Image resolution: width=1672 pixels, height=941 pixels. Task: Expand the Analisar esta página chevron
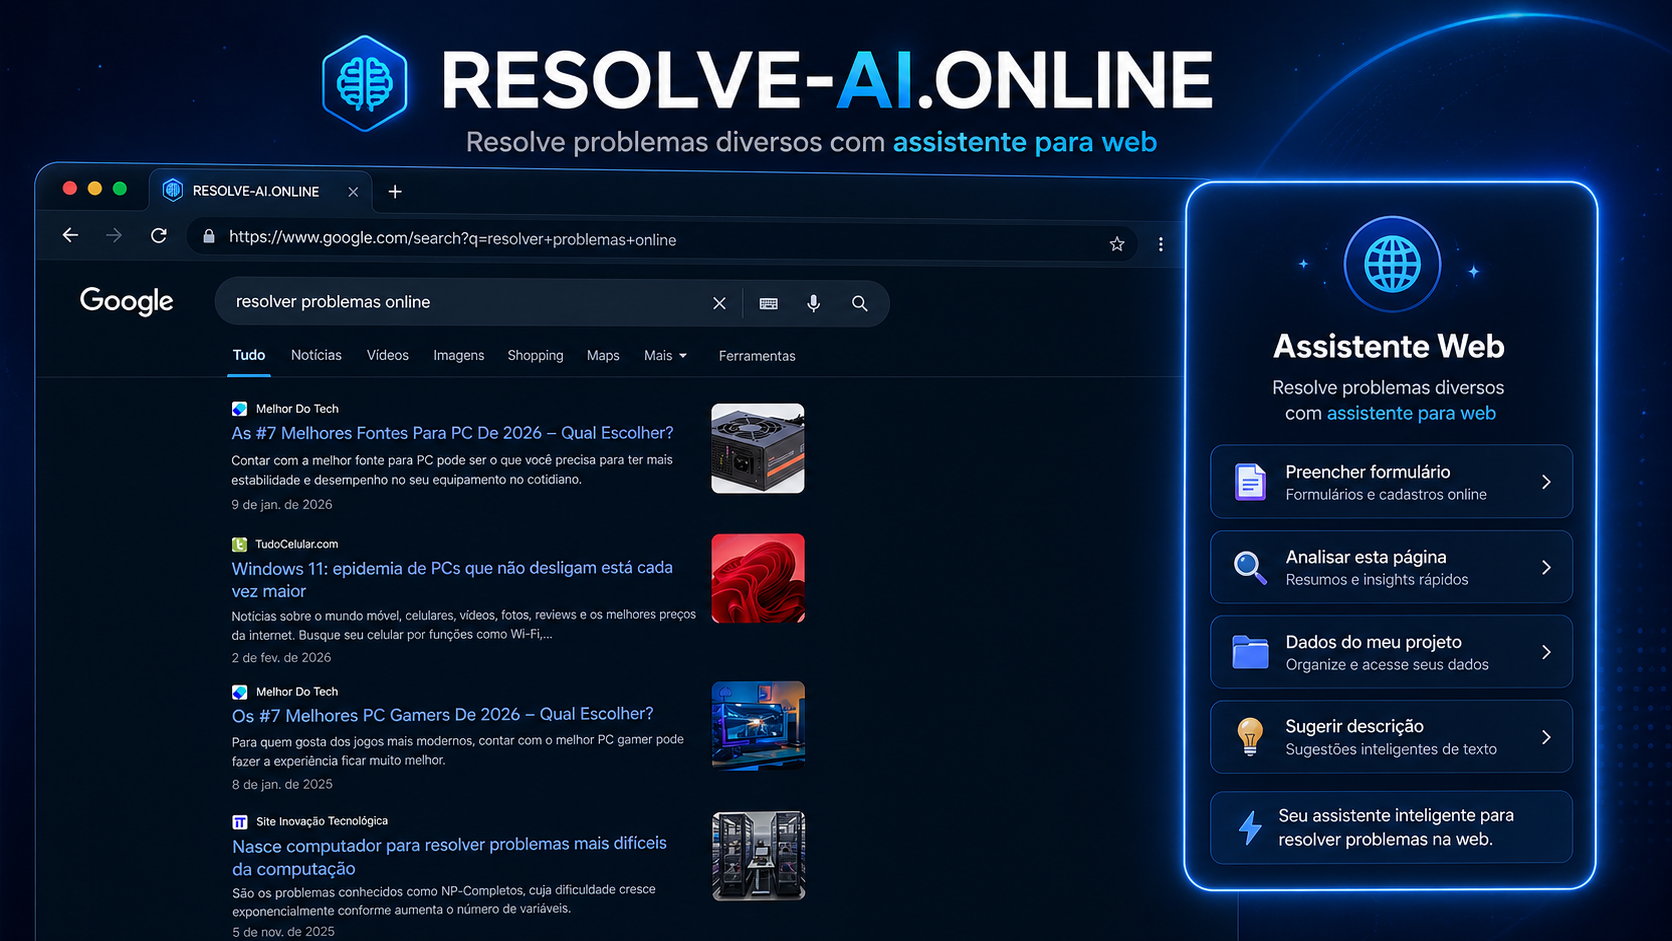point(1546,567)
